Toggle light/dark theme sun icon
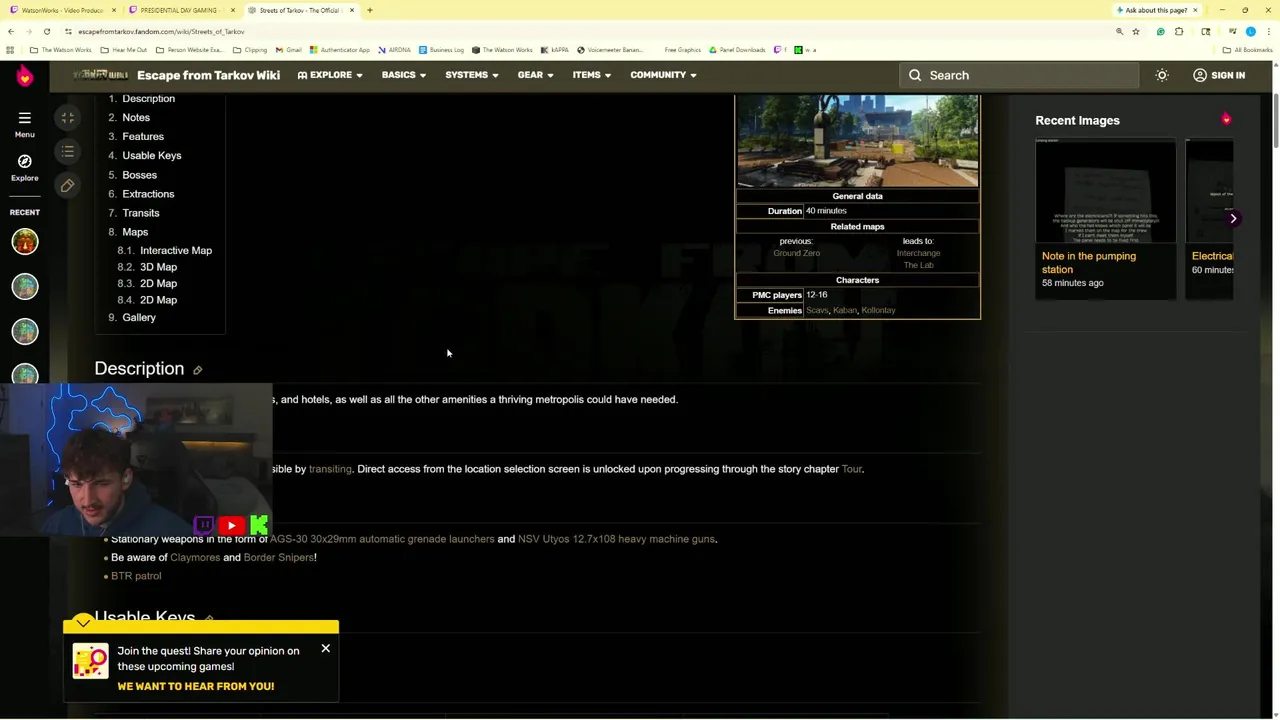 coord(1162,75)
